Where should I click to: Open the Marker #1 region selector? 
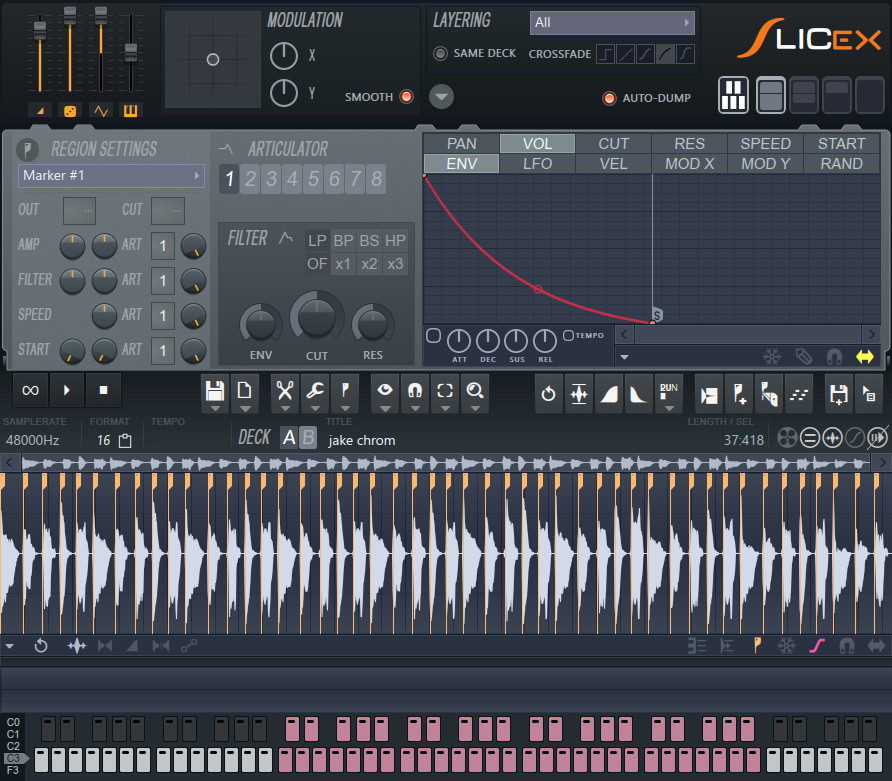coord(110,176)
